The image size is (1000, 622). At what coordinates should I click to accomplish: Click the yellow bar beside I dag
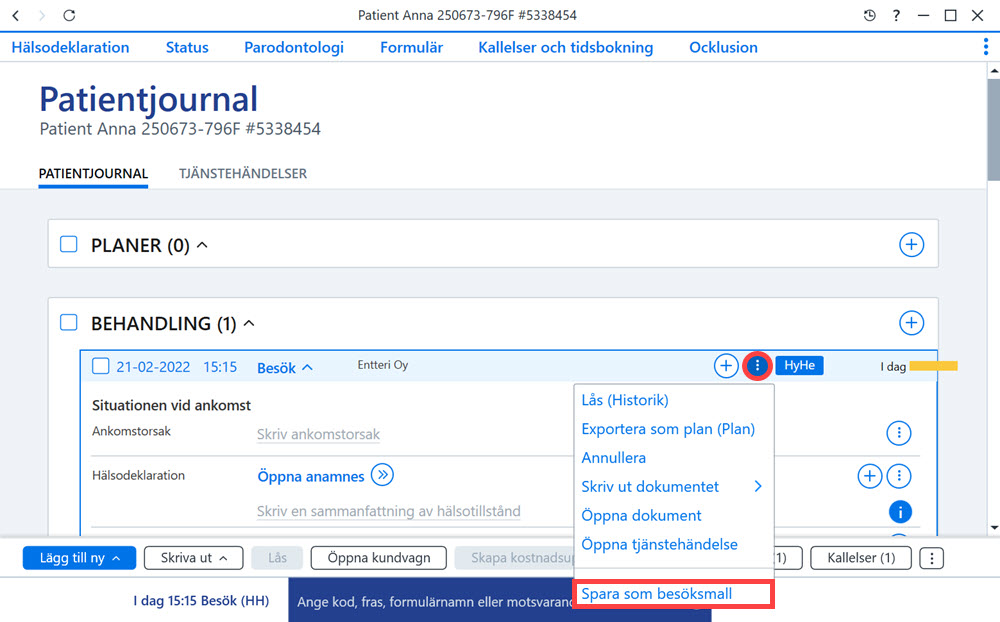coord(934,366)
